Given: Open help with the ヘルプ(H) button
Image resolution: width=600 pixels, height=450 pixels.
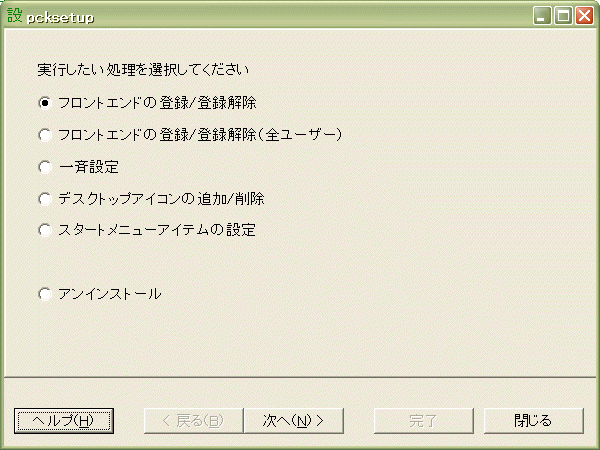Looking at the screenshot, I should 64,421.
